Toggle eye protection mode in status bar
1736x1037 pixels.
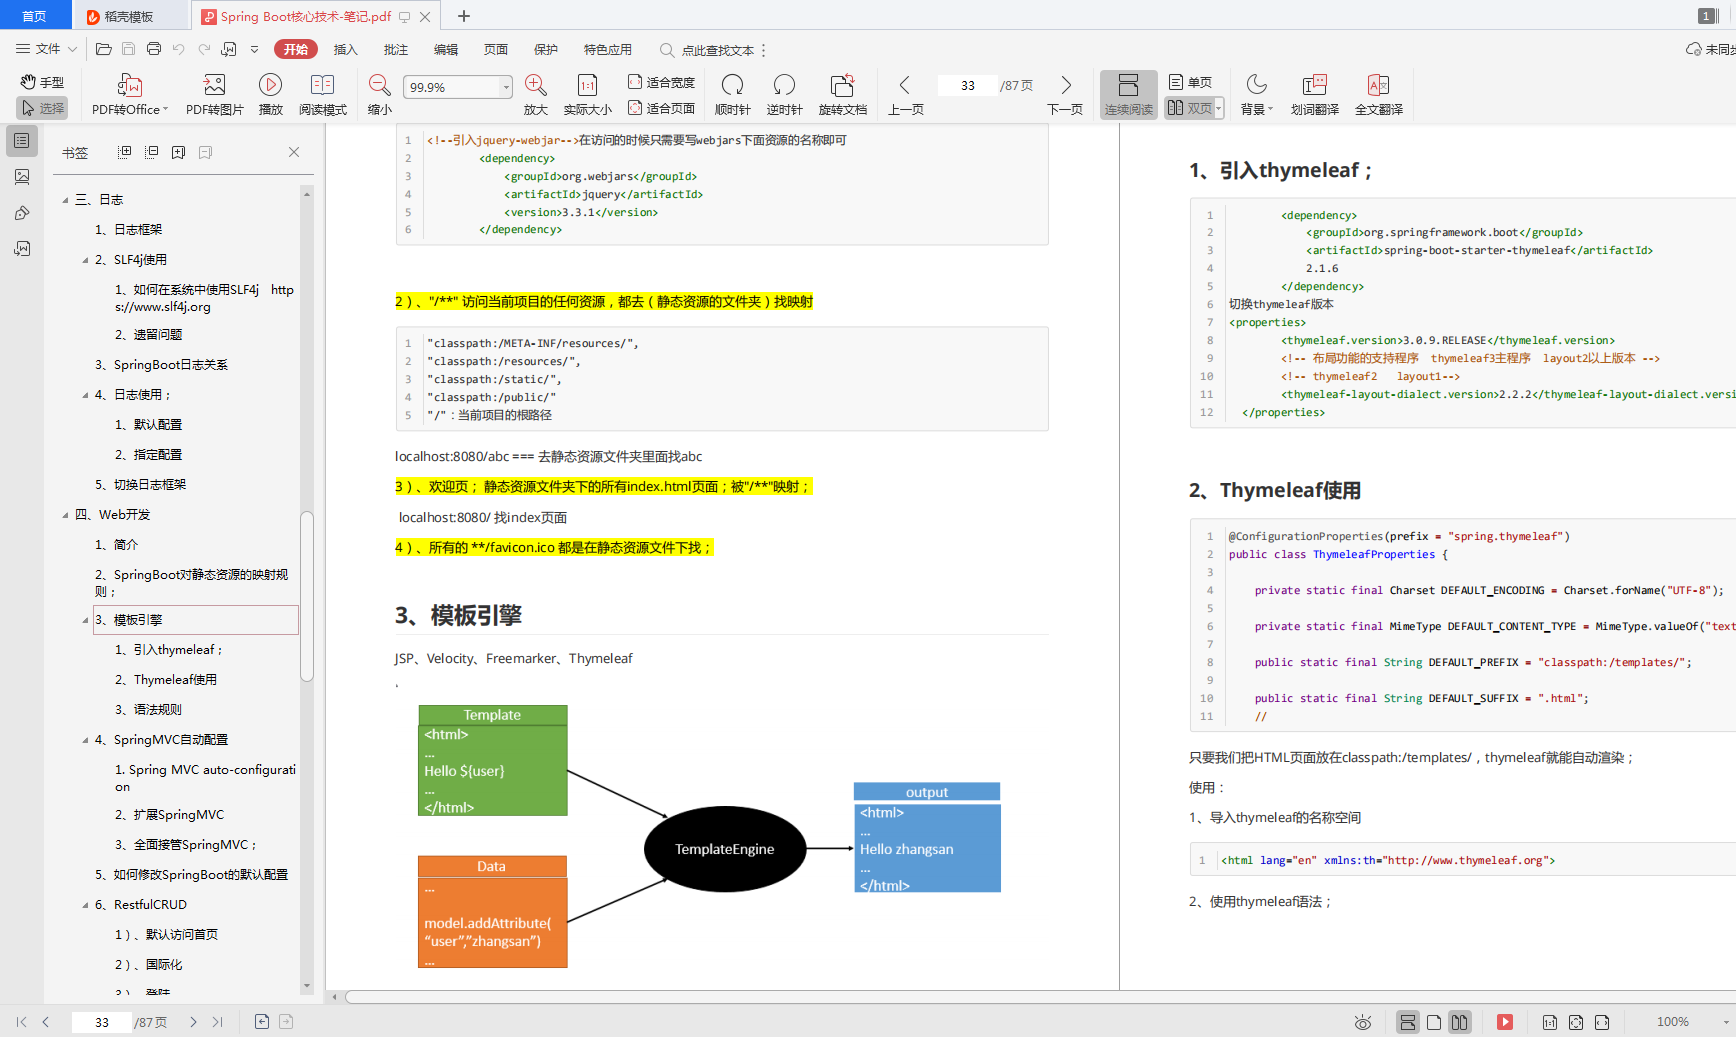coord(1362,1022)
